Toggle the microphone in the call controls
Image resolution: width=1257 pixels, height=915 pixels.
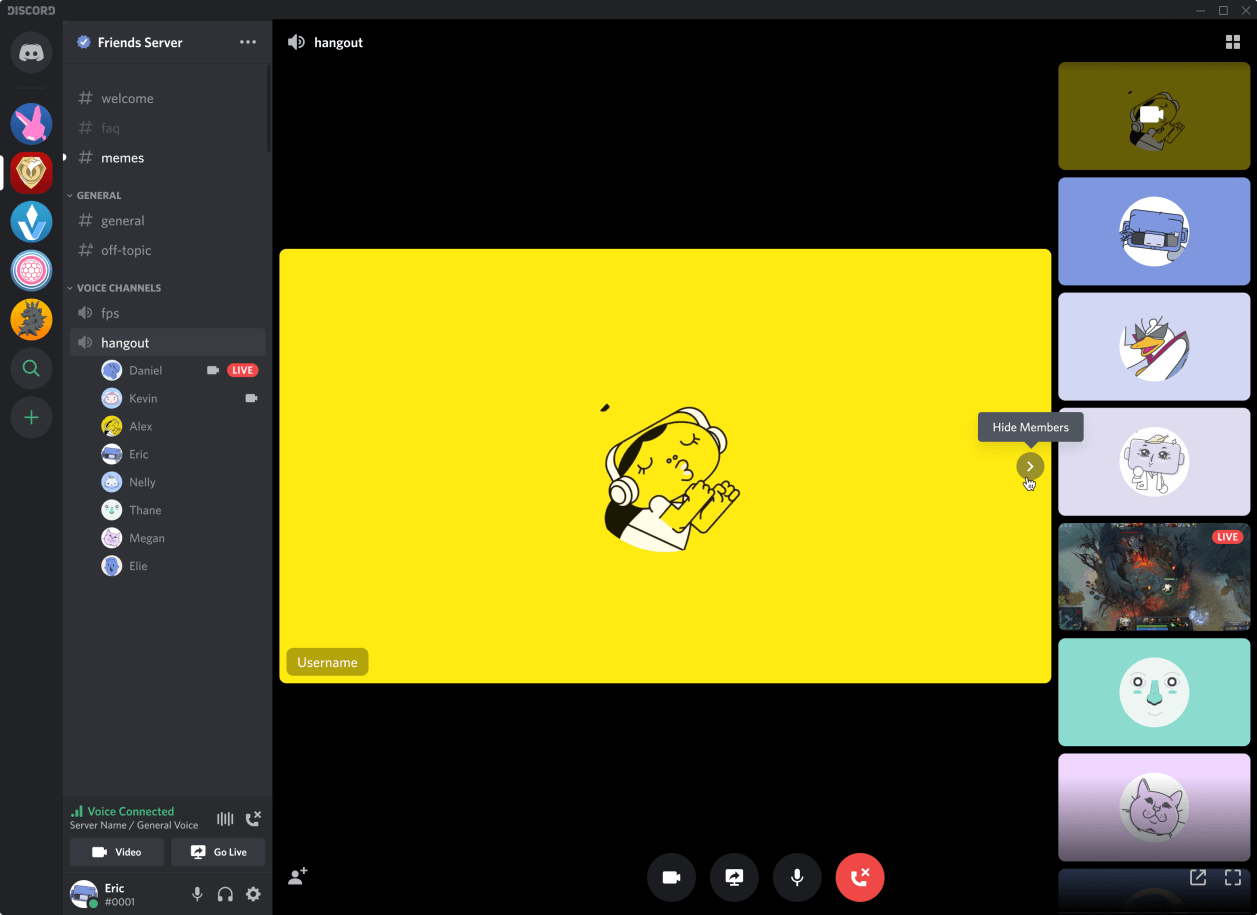coord(797,877)
